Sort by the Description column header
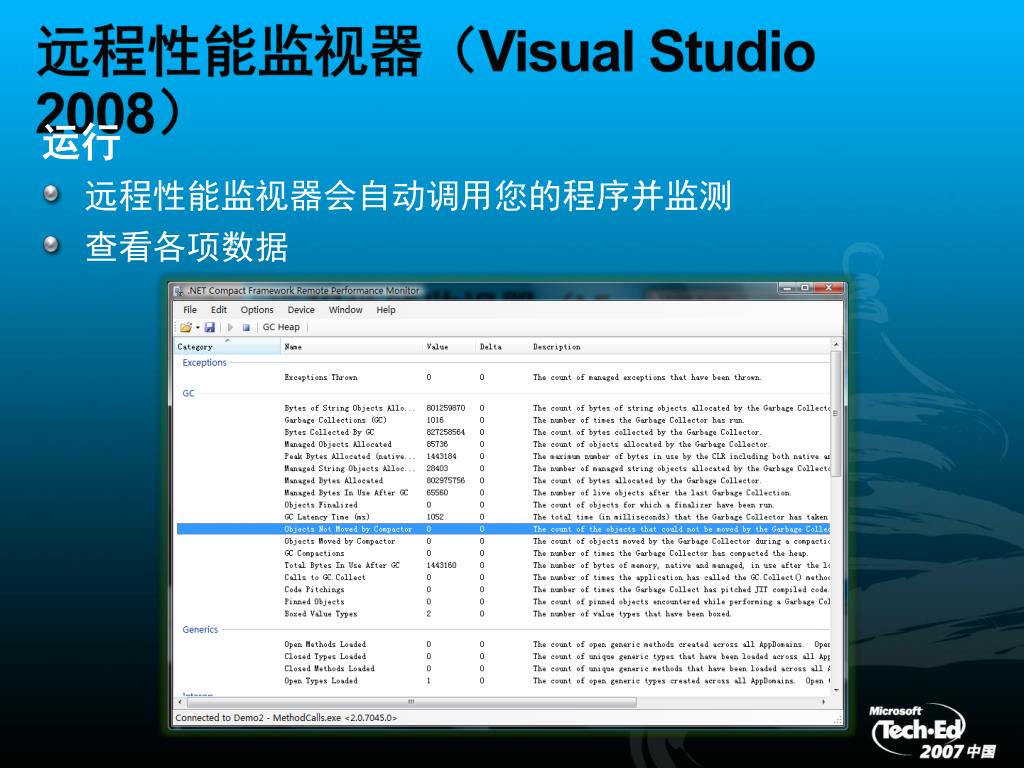This screenshot has width=1024, height=768. [x=679, y=347]
